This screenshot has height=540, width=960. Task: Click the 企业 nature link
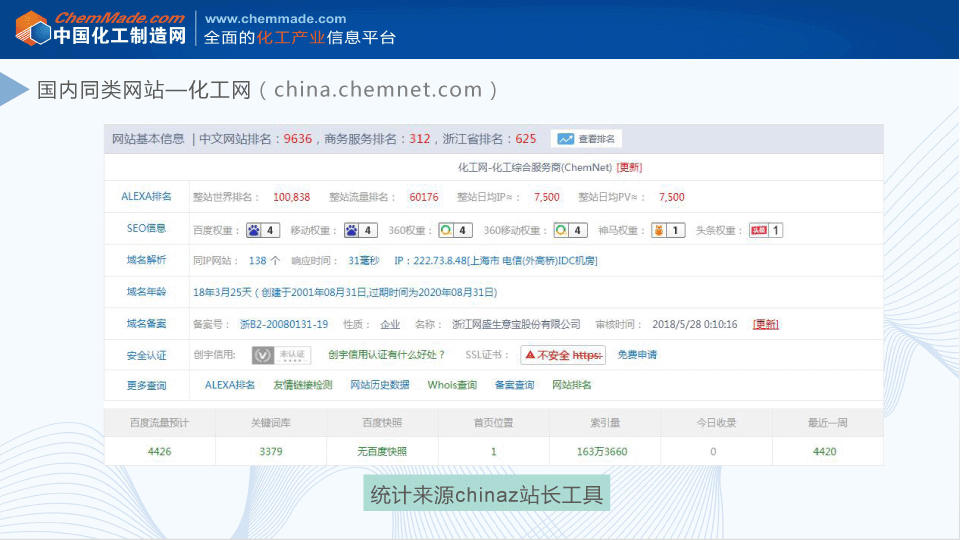[x=390, y=324]
